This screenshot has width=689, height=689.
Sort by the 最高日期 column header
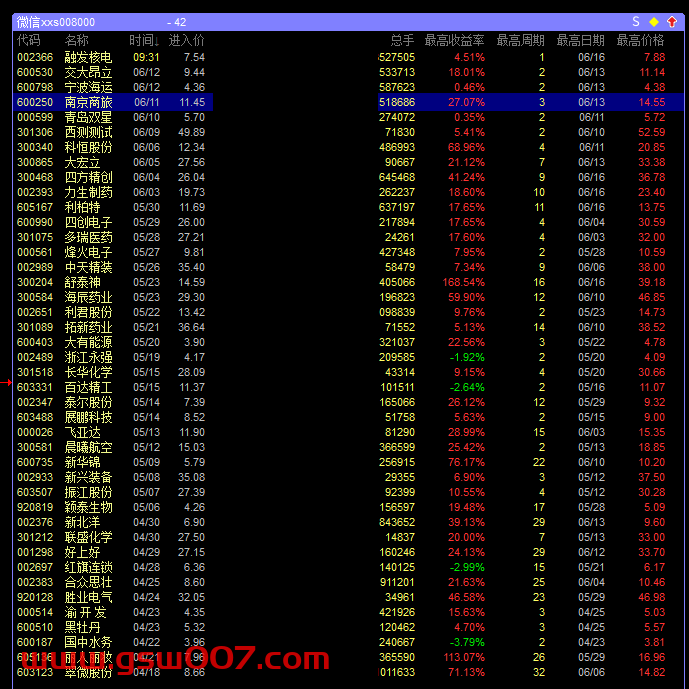tap(580, 40)
